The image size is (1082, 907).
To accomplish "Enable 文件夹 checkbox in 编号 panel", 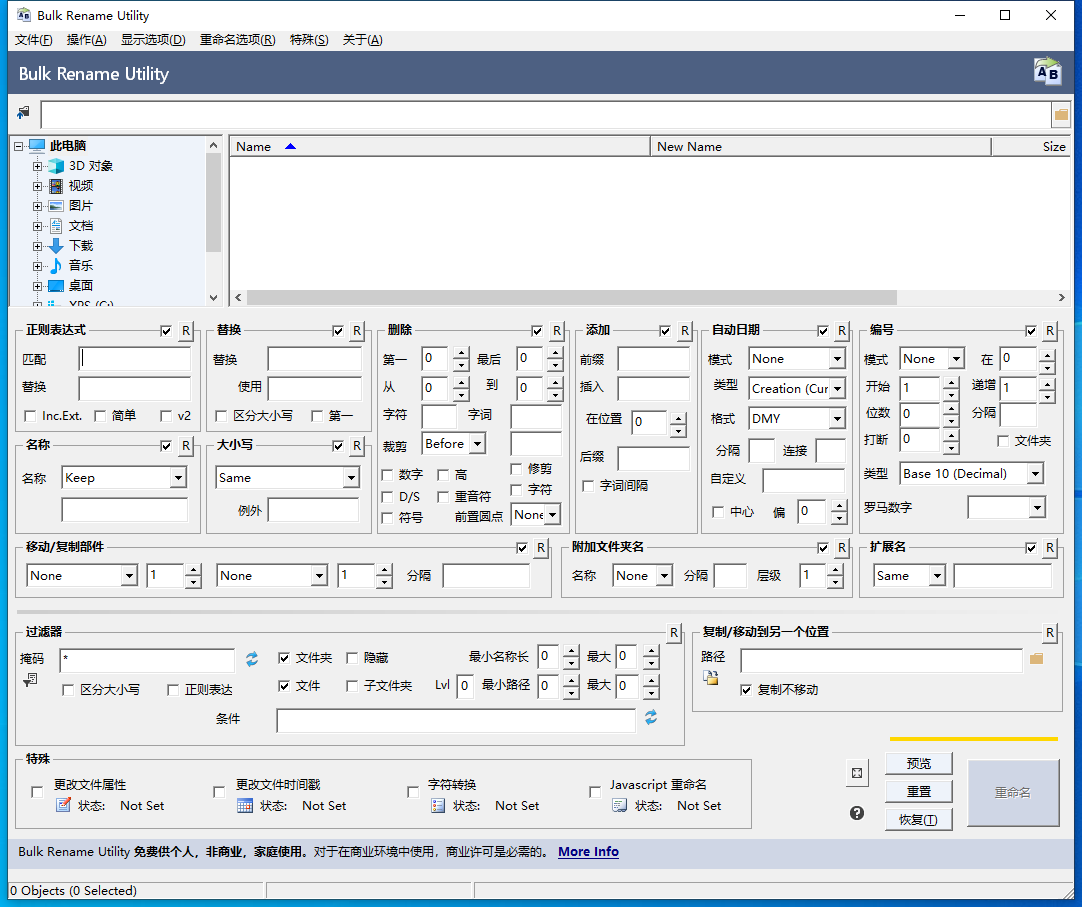I will (x=1003, y=440).
